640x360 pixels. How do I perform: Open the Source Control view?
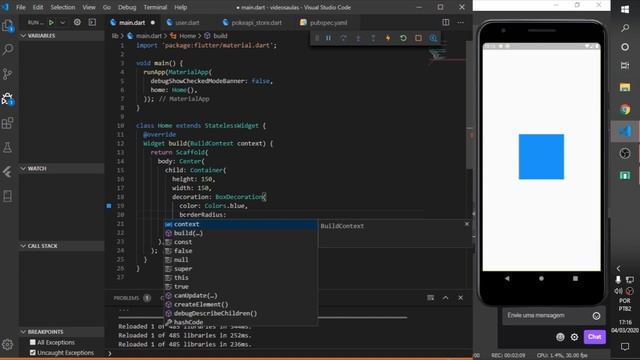point(8,74)
